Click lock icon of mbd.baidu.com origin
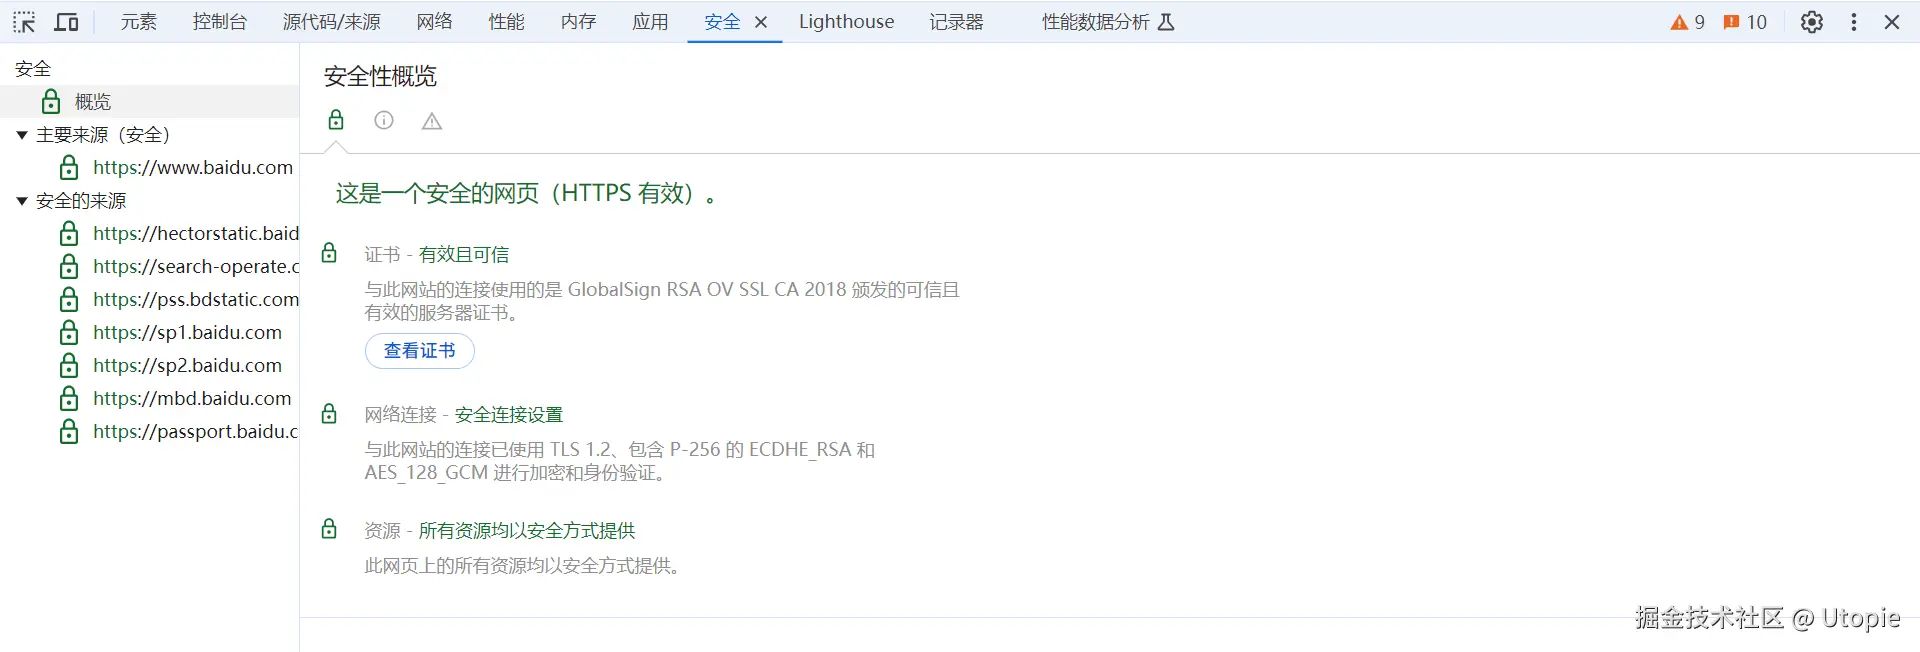 69,398
